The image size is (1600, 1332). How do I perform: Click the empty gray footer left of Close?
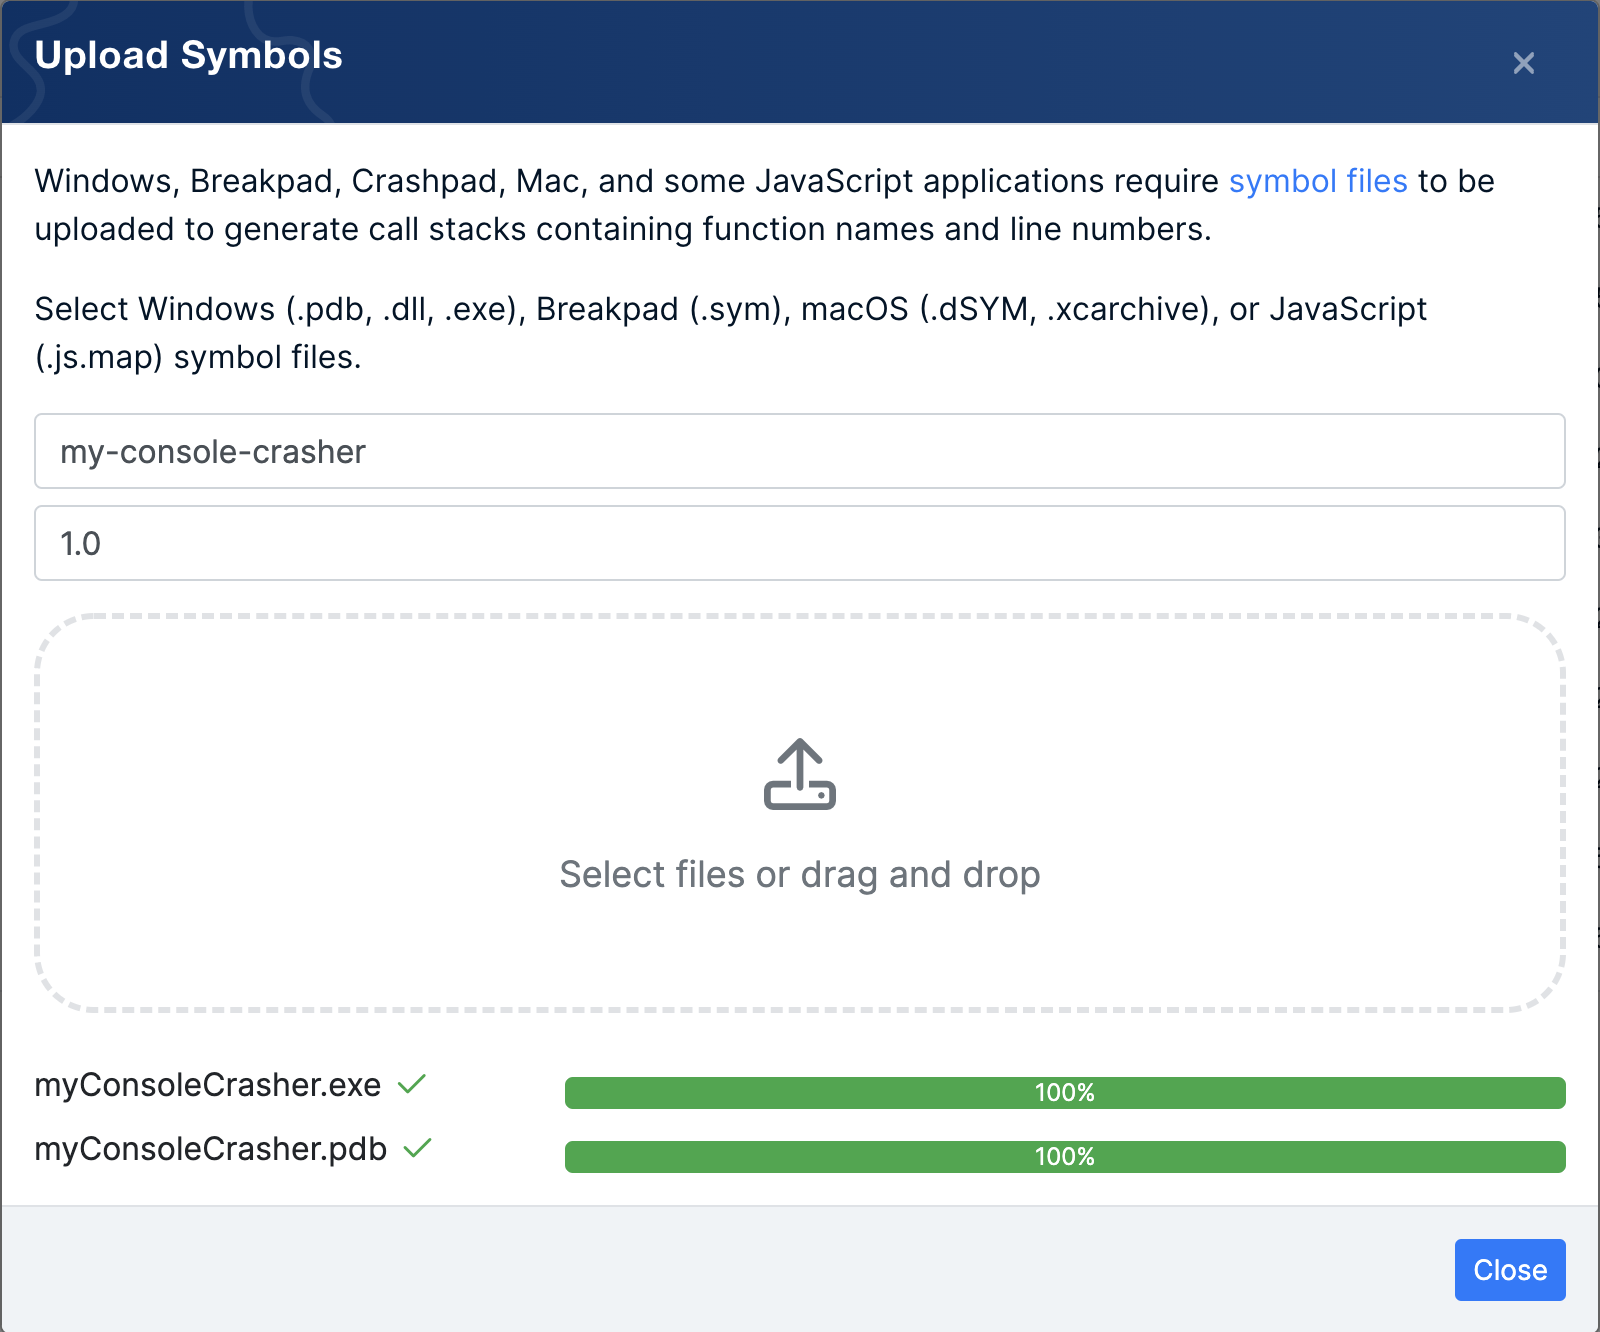700,1270
